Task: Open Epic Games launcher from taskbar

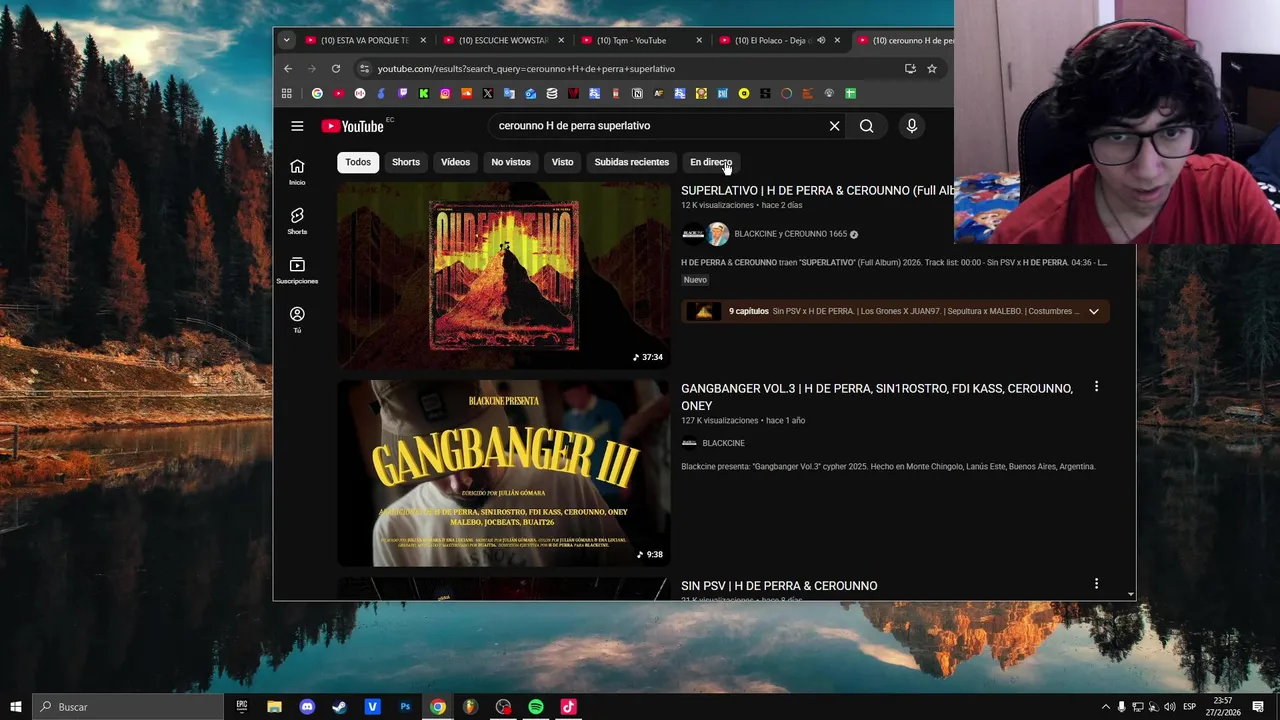Action: (x=242, y=707)
